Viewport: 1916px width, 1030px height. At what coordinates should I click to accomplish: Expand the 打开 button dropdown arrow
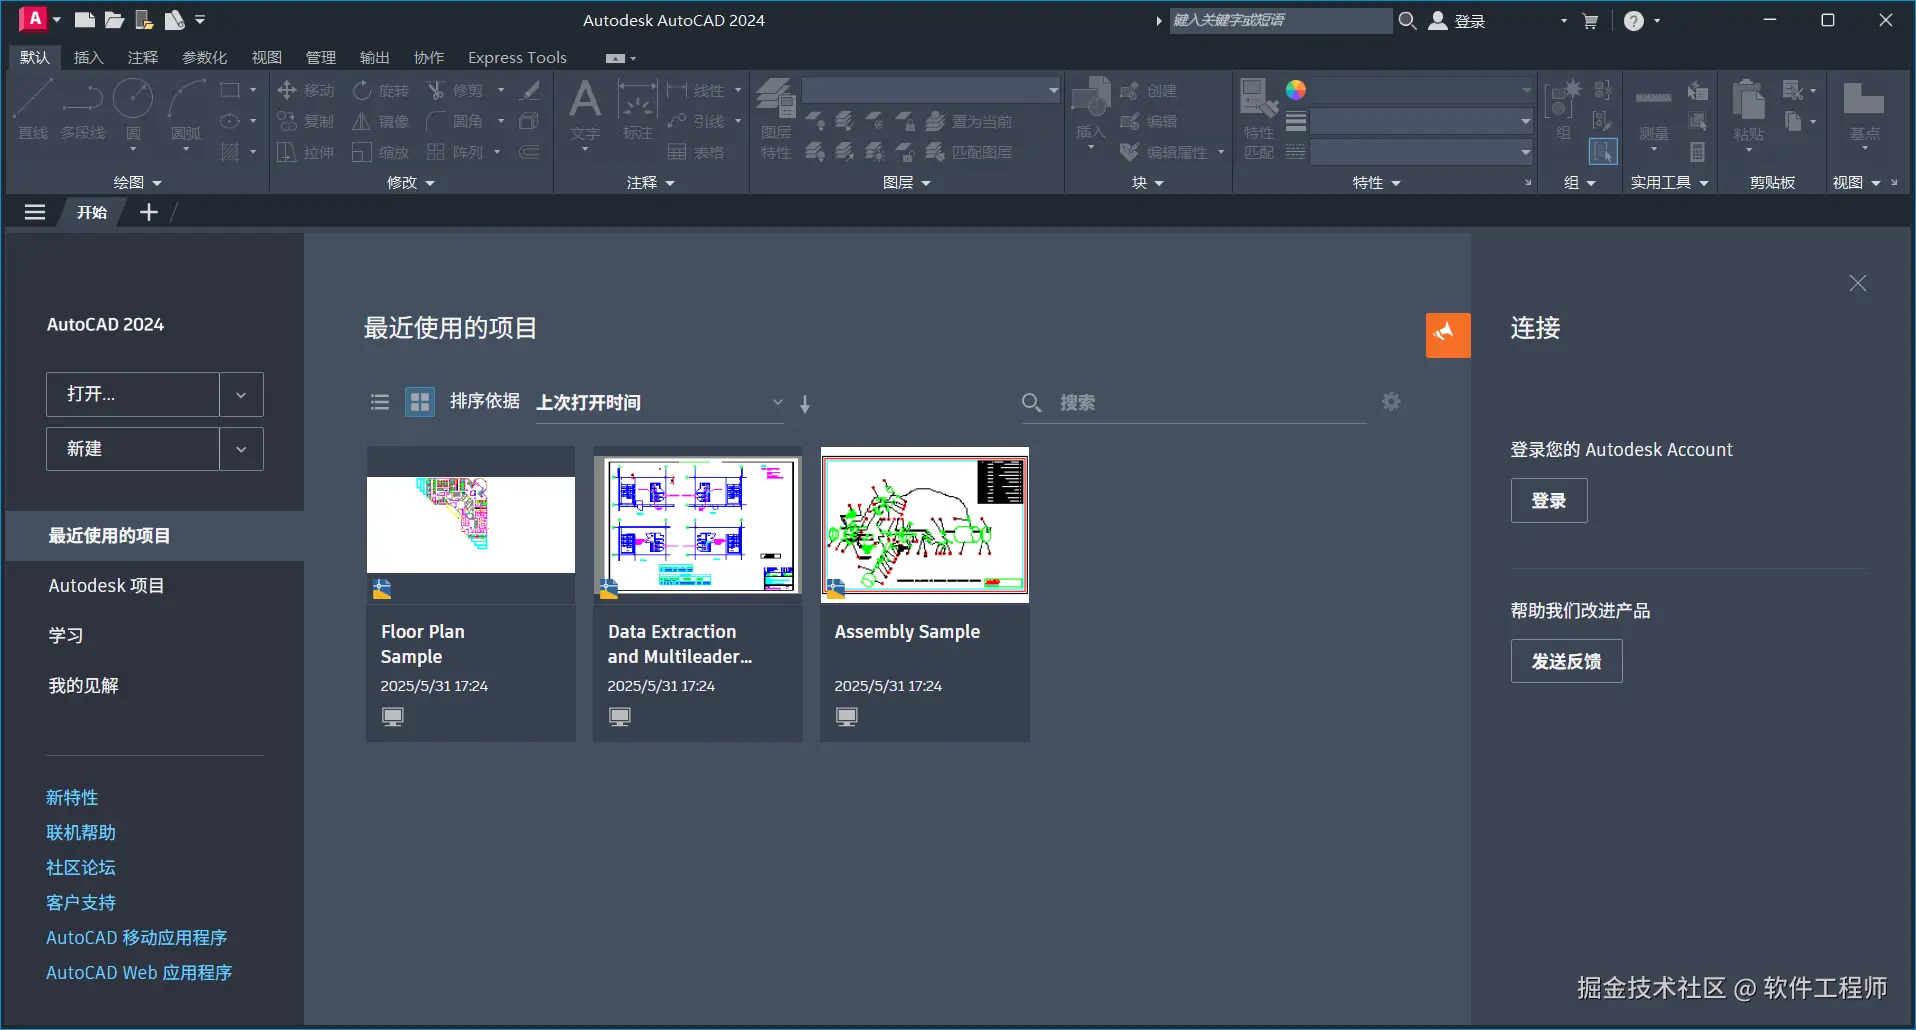pyautogui.click(x=241, y=395)
